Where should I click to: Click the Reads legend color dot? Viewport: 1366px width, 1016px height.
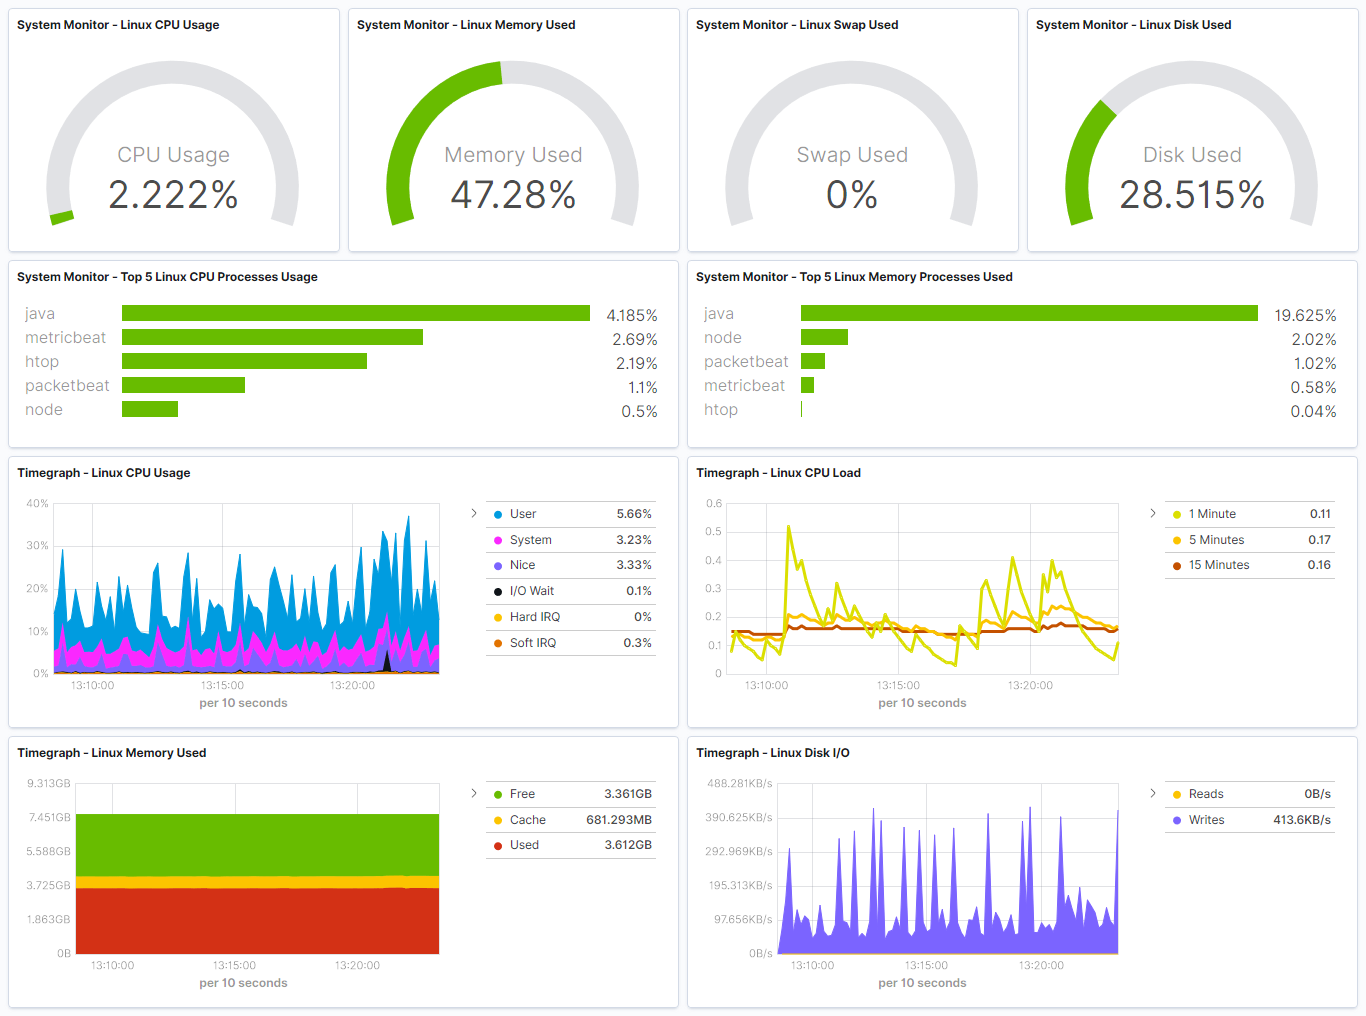[1177, 794]
